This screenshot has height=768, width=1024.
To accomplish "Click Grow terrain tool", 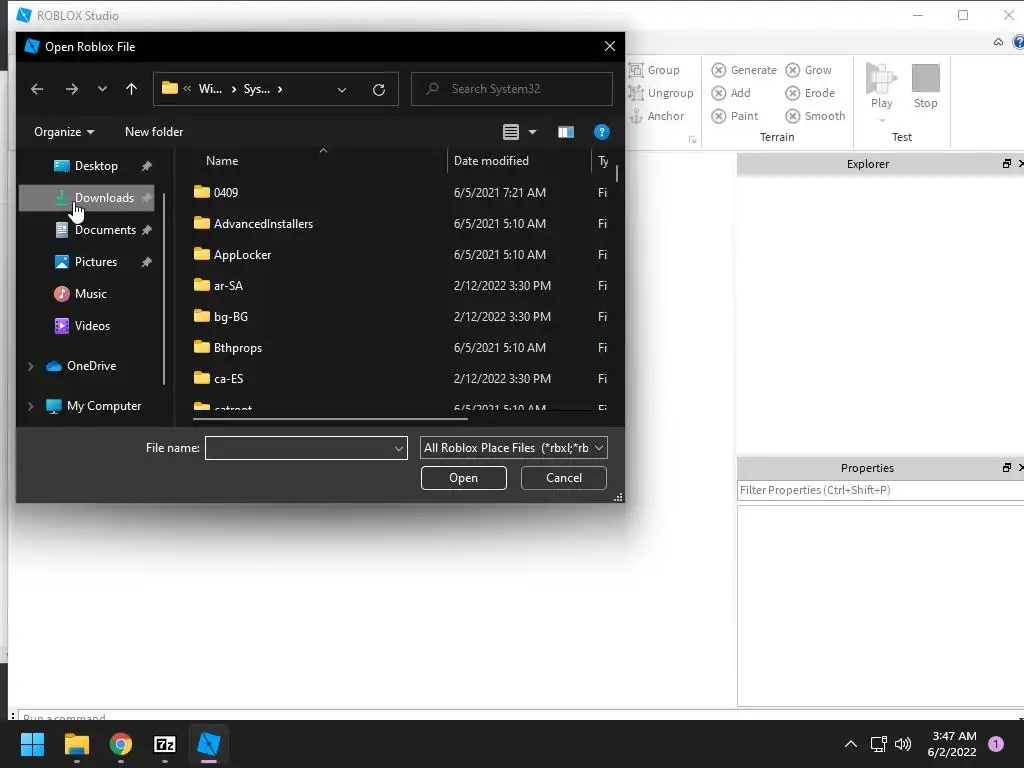I will click(808, 70).
